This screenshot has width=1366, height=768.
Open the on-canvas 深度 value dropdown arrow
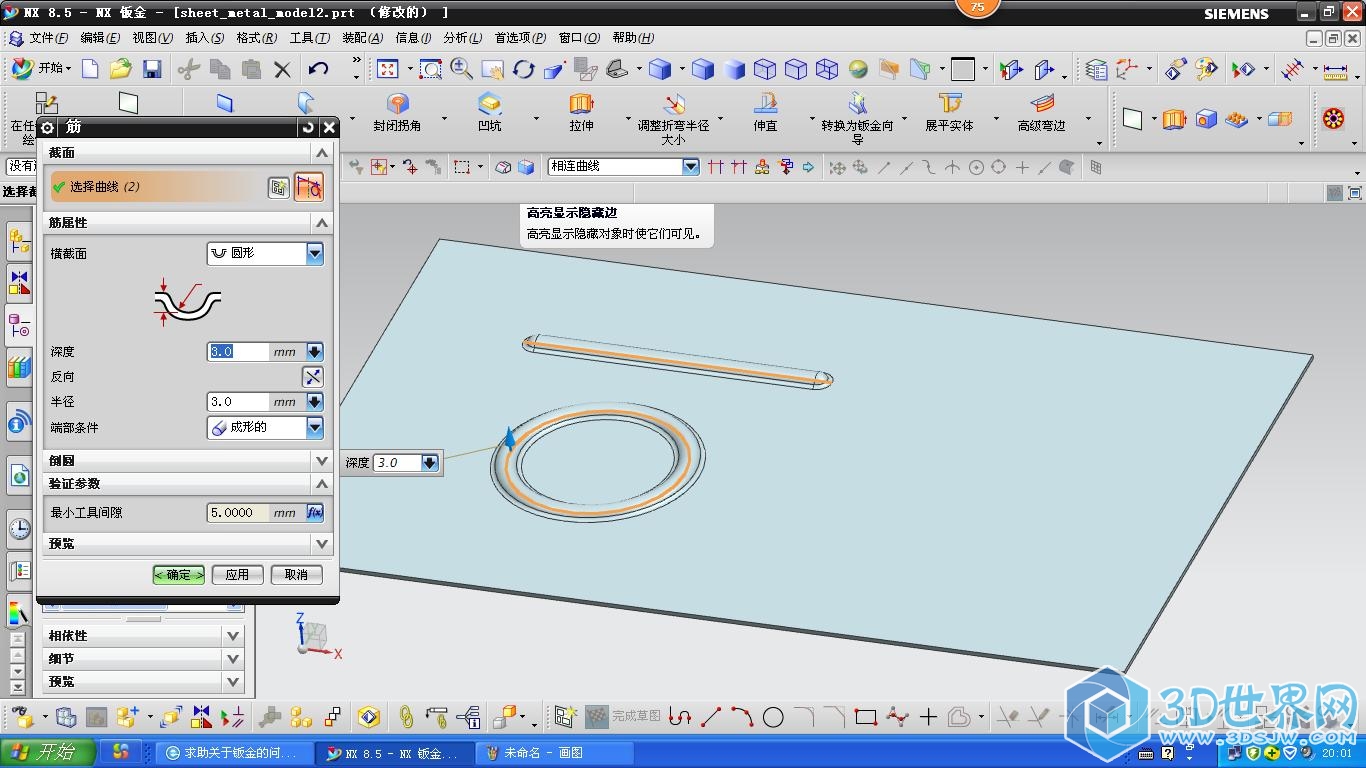point(430,463)
